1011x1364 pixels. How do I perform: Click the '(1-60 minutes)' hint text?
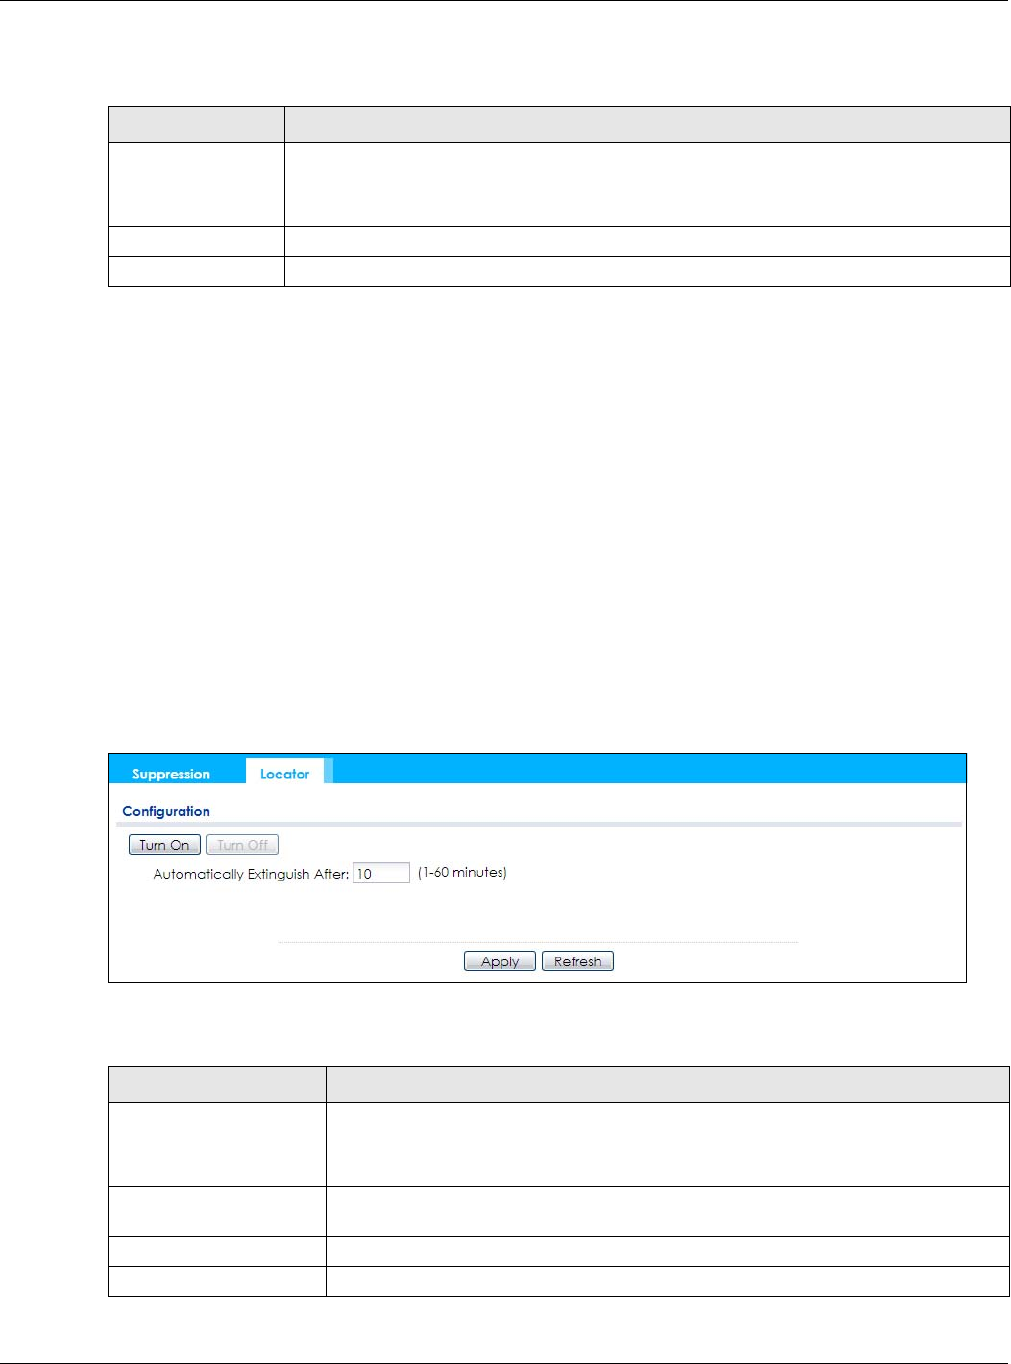[462, 873]
